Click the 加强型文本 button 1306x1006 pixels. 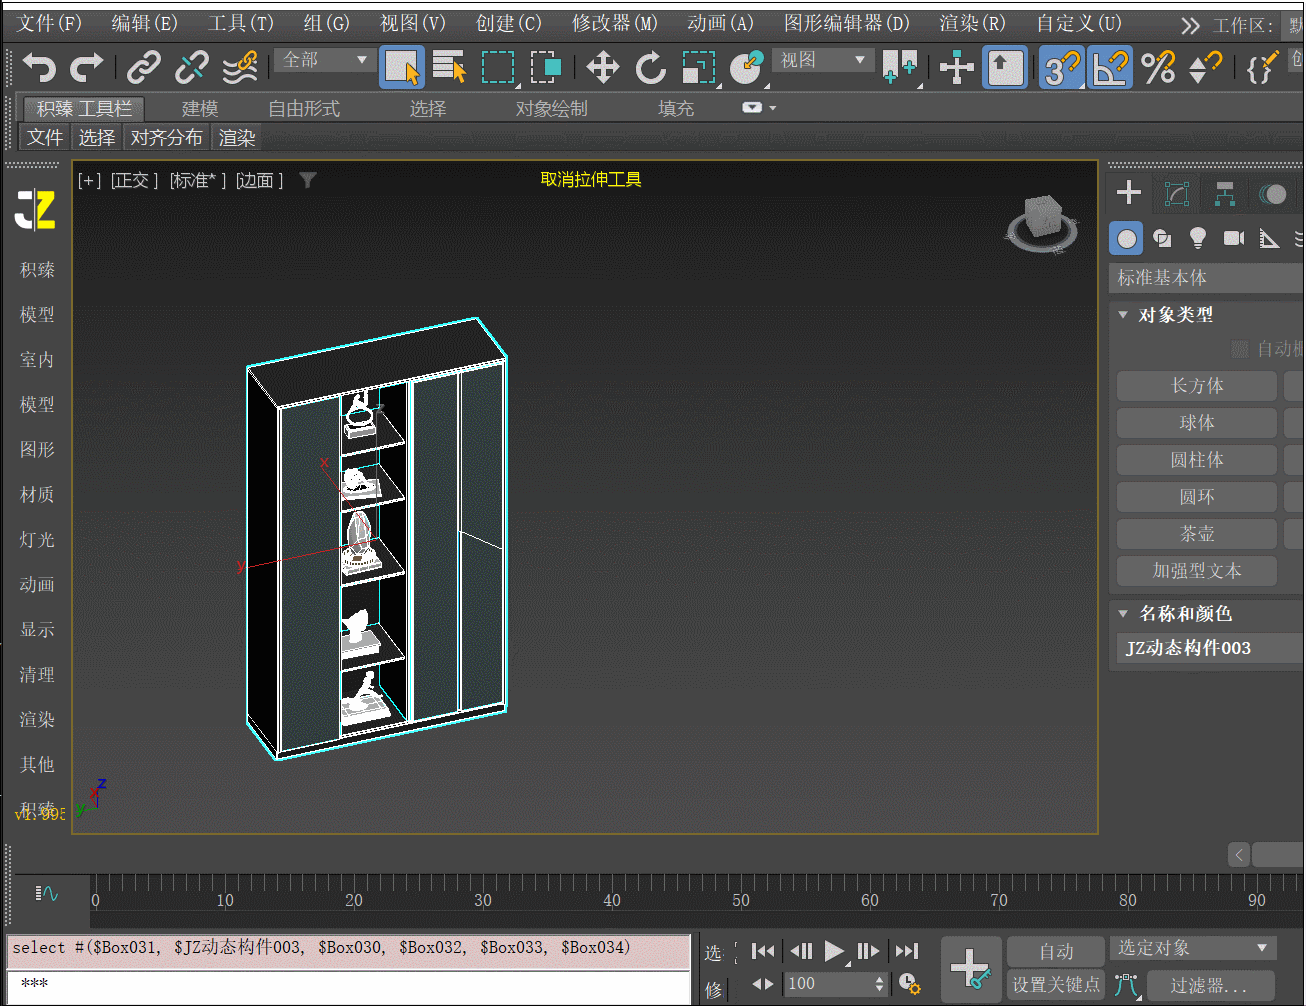click(x=1197, y=571)
